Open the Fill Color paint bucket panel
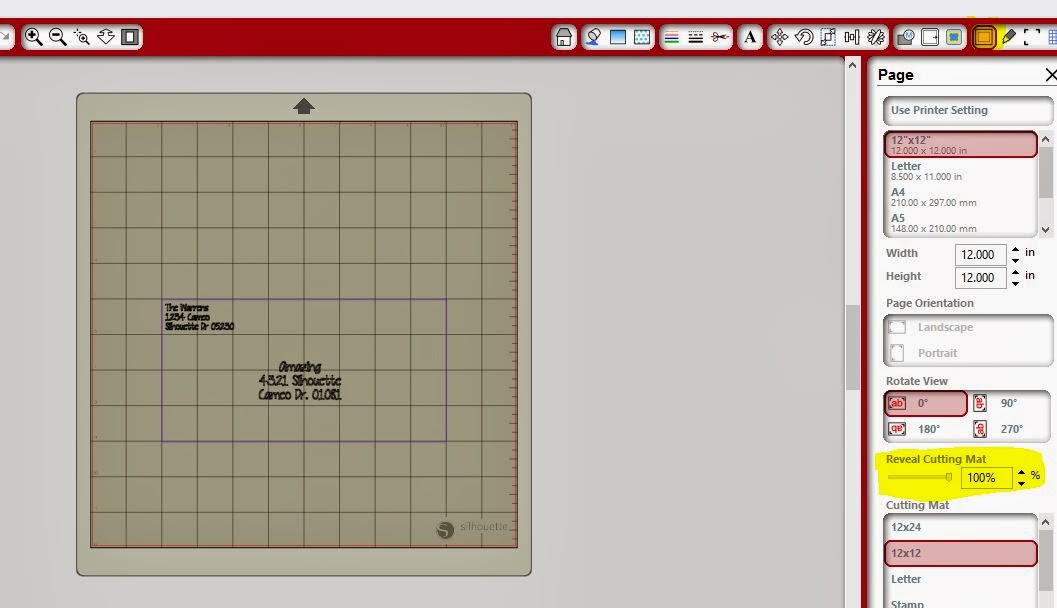Screen dimensions: 1057x608 click(594, 37)
